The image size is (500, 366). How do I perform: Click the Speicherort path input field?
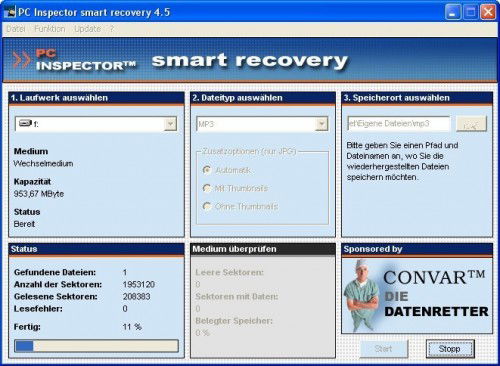(398, 124)
